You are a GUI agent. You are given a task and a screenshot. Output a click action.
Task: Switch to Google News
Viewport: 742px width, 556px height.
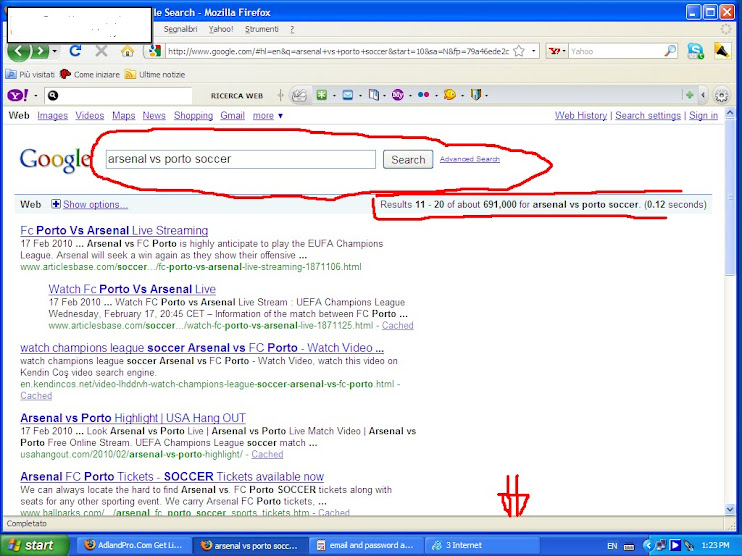(x=154, y=115)
